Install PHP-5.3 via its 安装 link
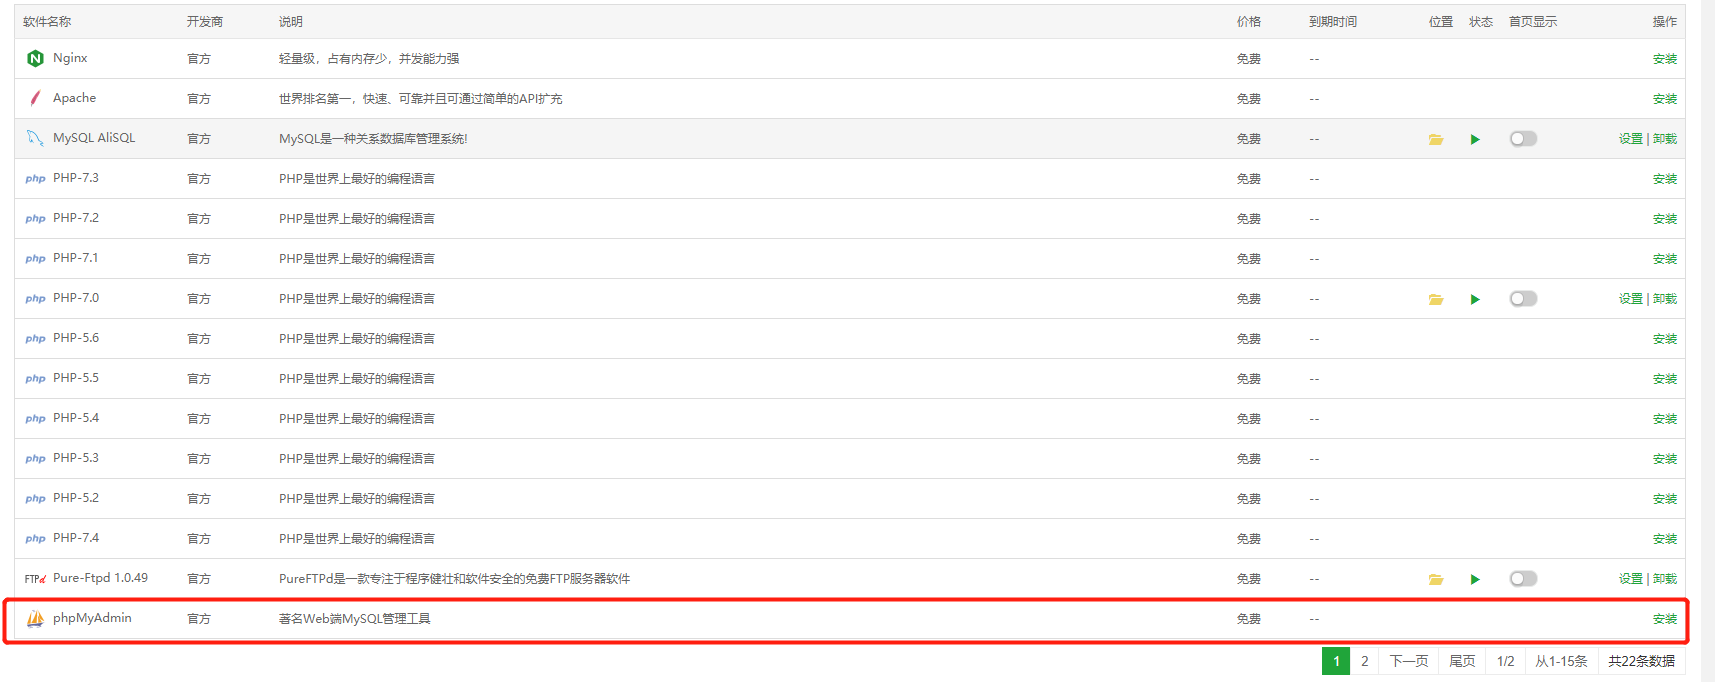The image size is (1715, 682). coord(1665,459)
